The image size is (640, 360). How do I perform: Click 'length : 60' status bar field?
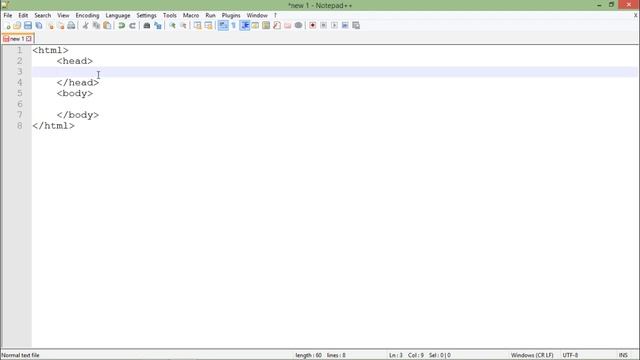pyautogui.click(x=309, y=355)
